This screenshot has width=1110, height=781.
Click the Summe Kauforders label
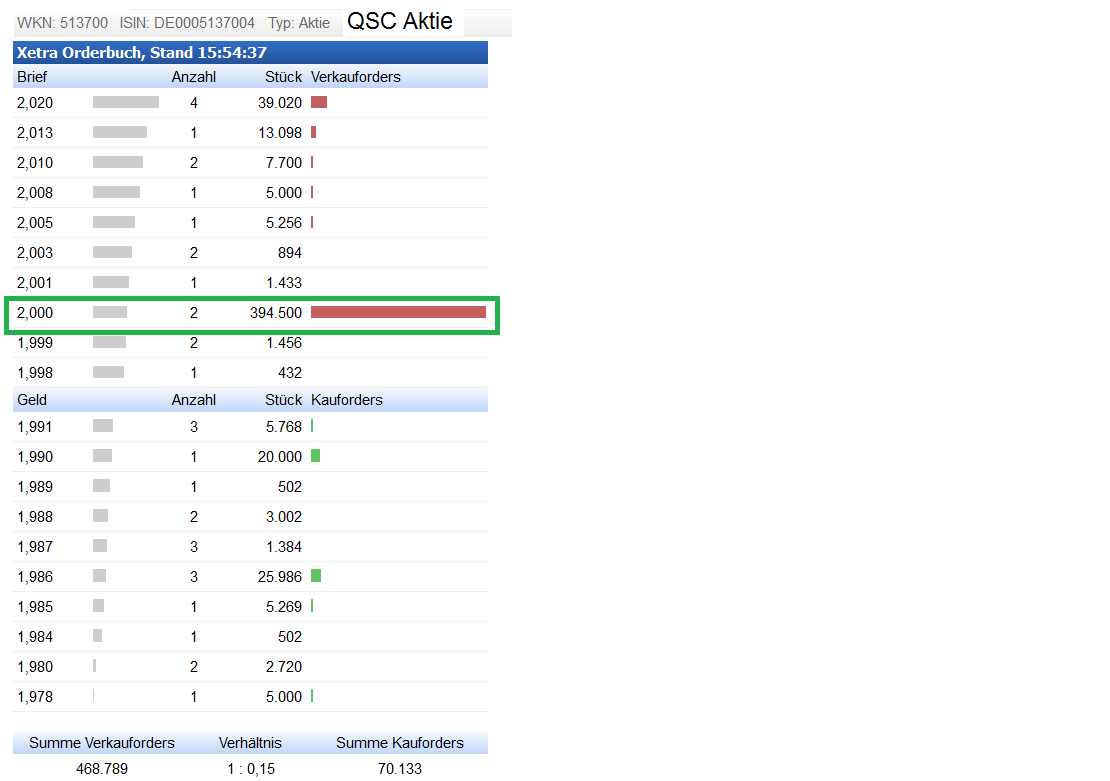(399, 743)
